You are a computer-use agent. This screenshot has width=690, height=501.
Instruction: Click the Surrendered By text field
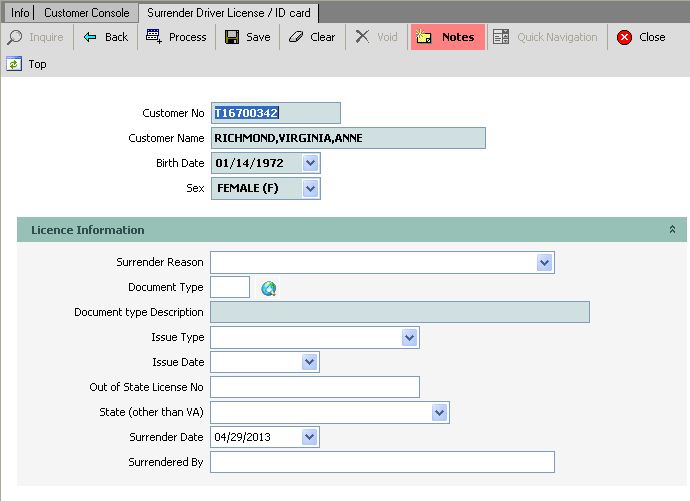coord(381,462)
